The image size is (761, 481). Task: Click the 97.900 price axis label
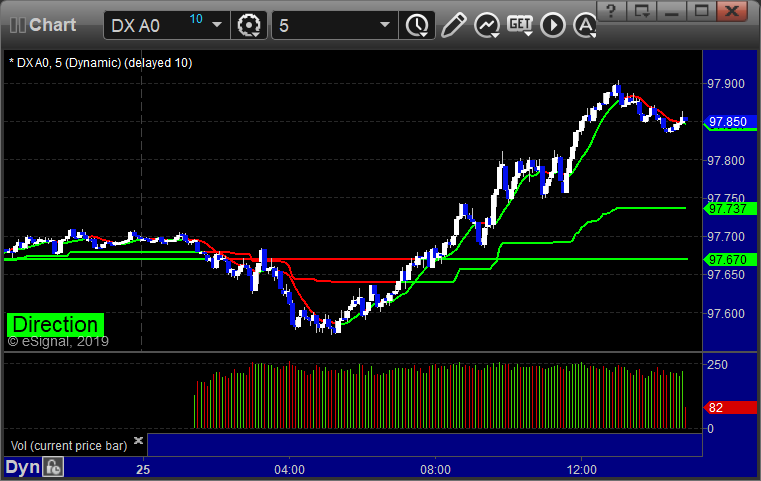click(726, 83)
